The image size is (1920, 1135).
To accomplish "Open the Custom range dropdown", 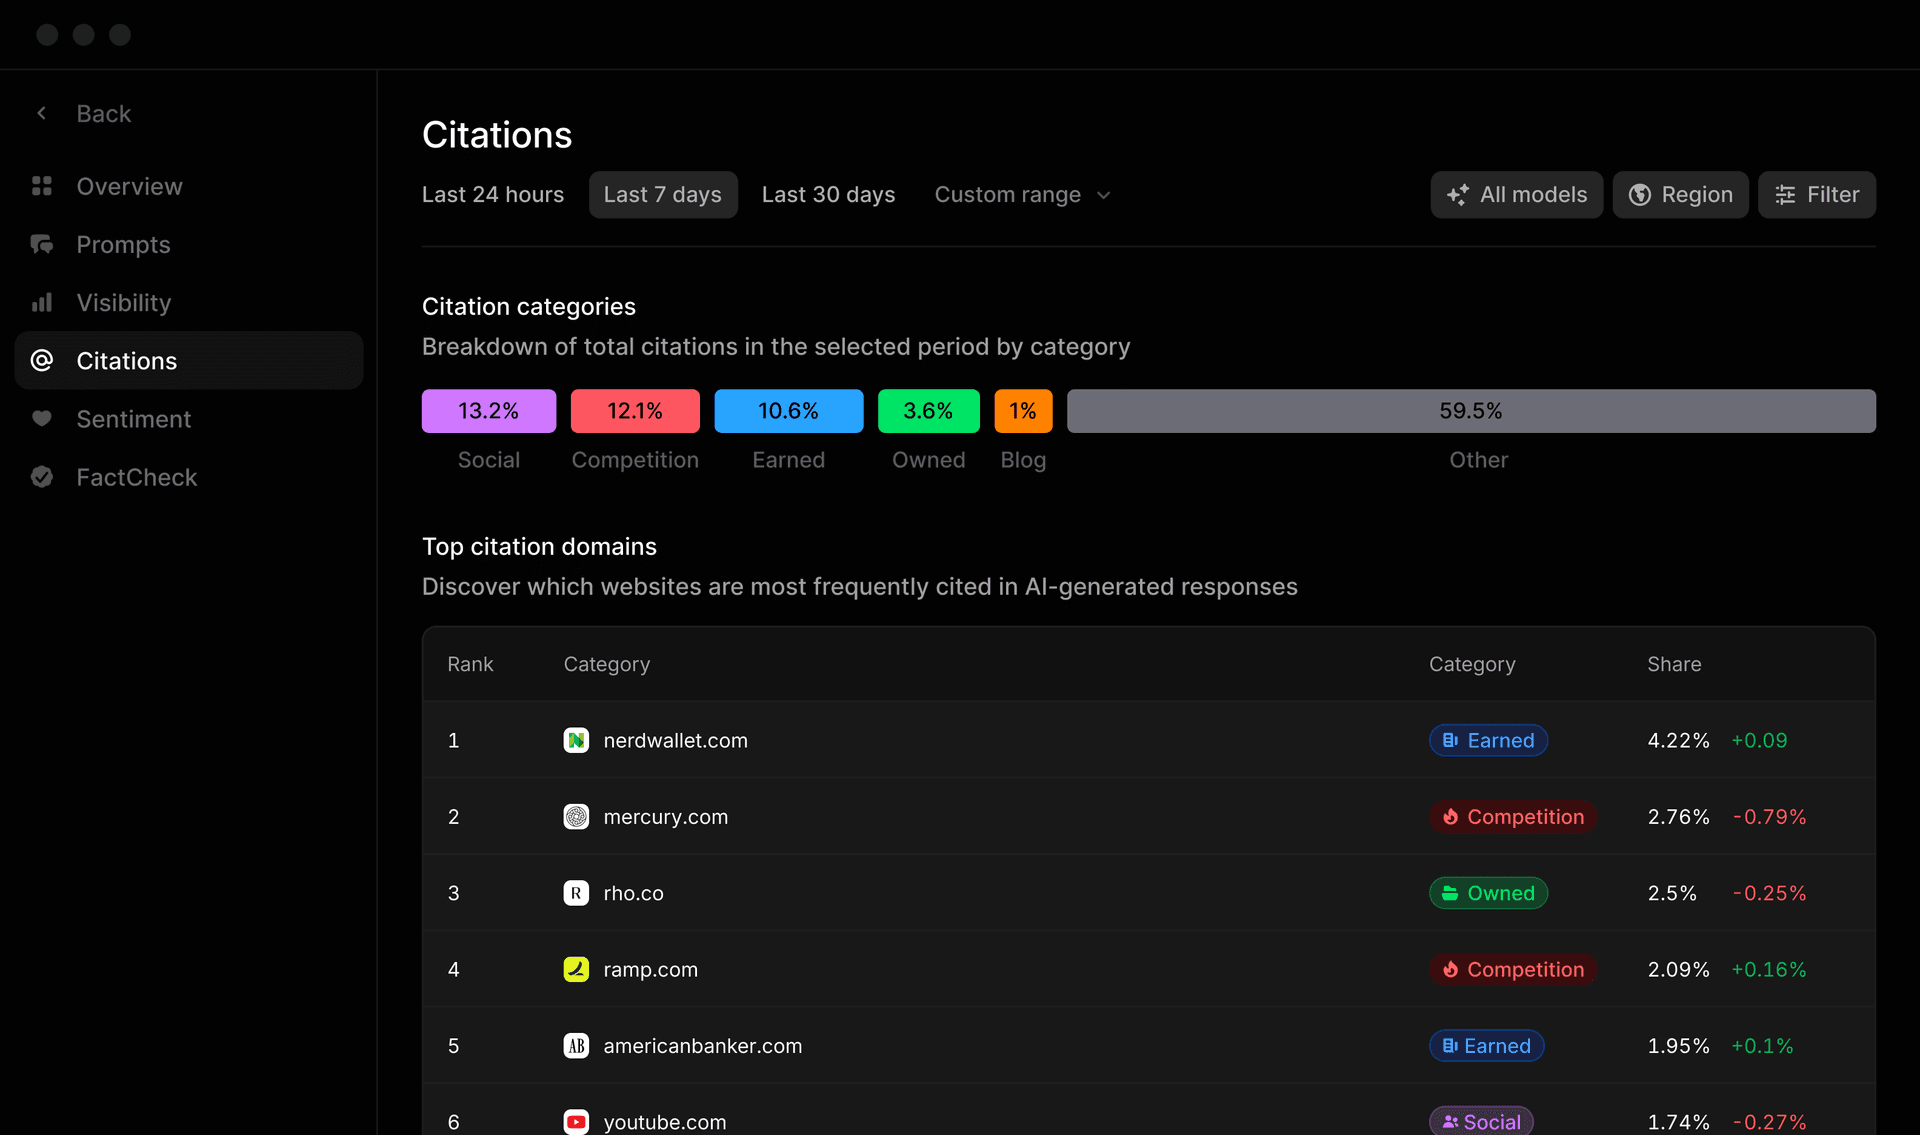I will click(1022, 194).
